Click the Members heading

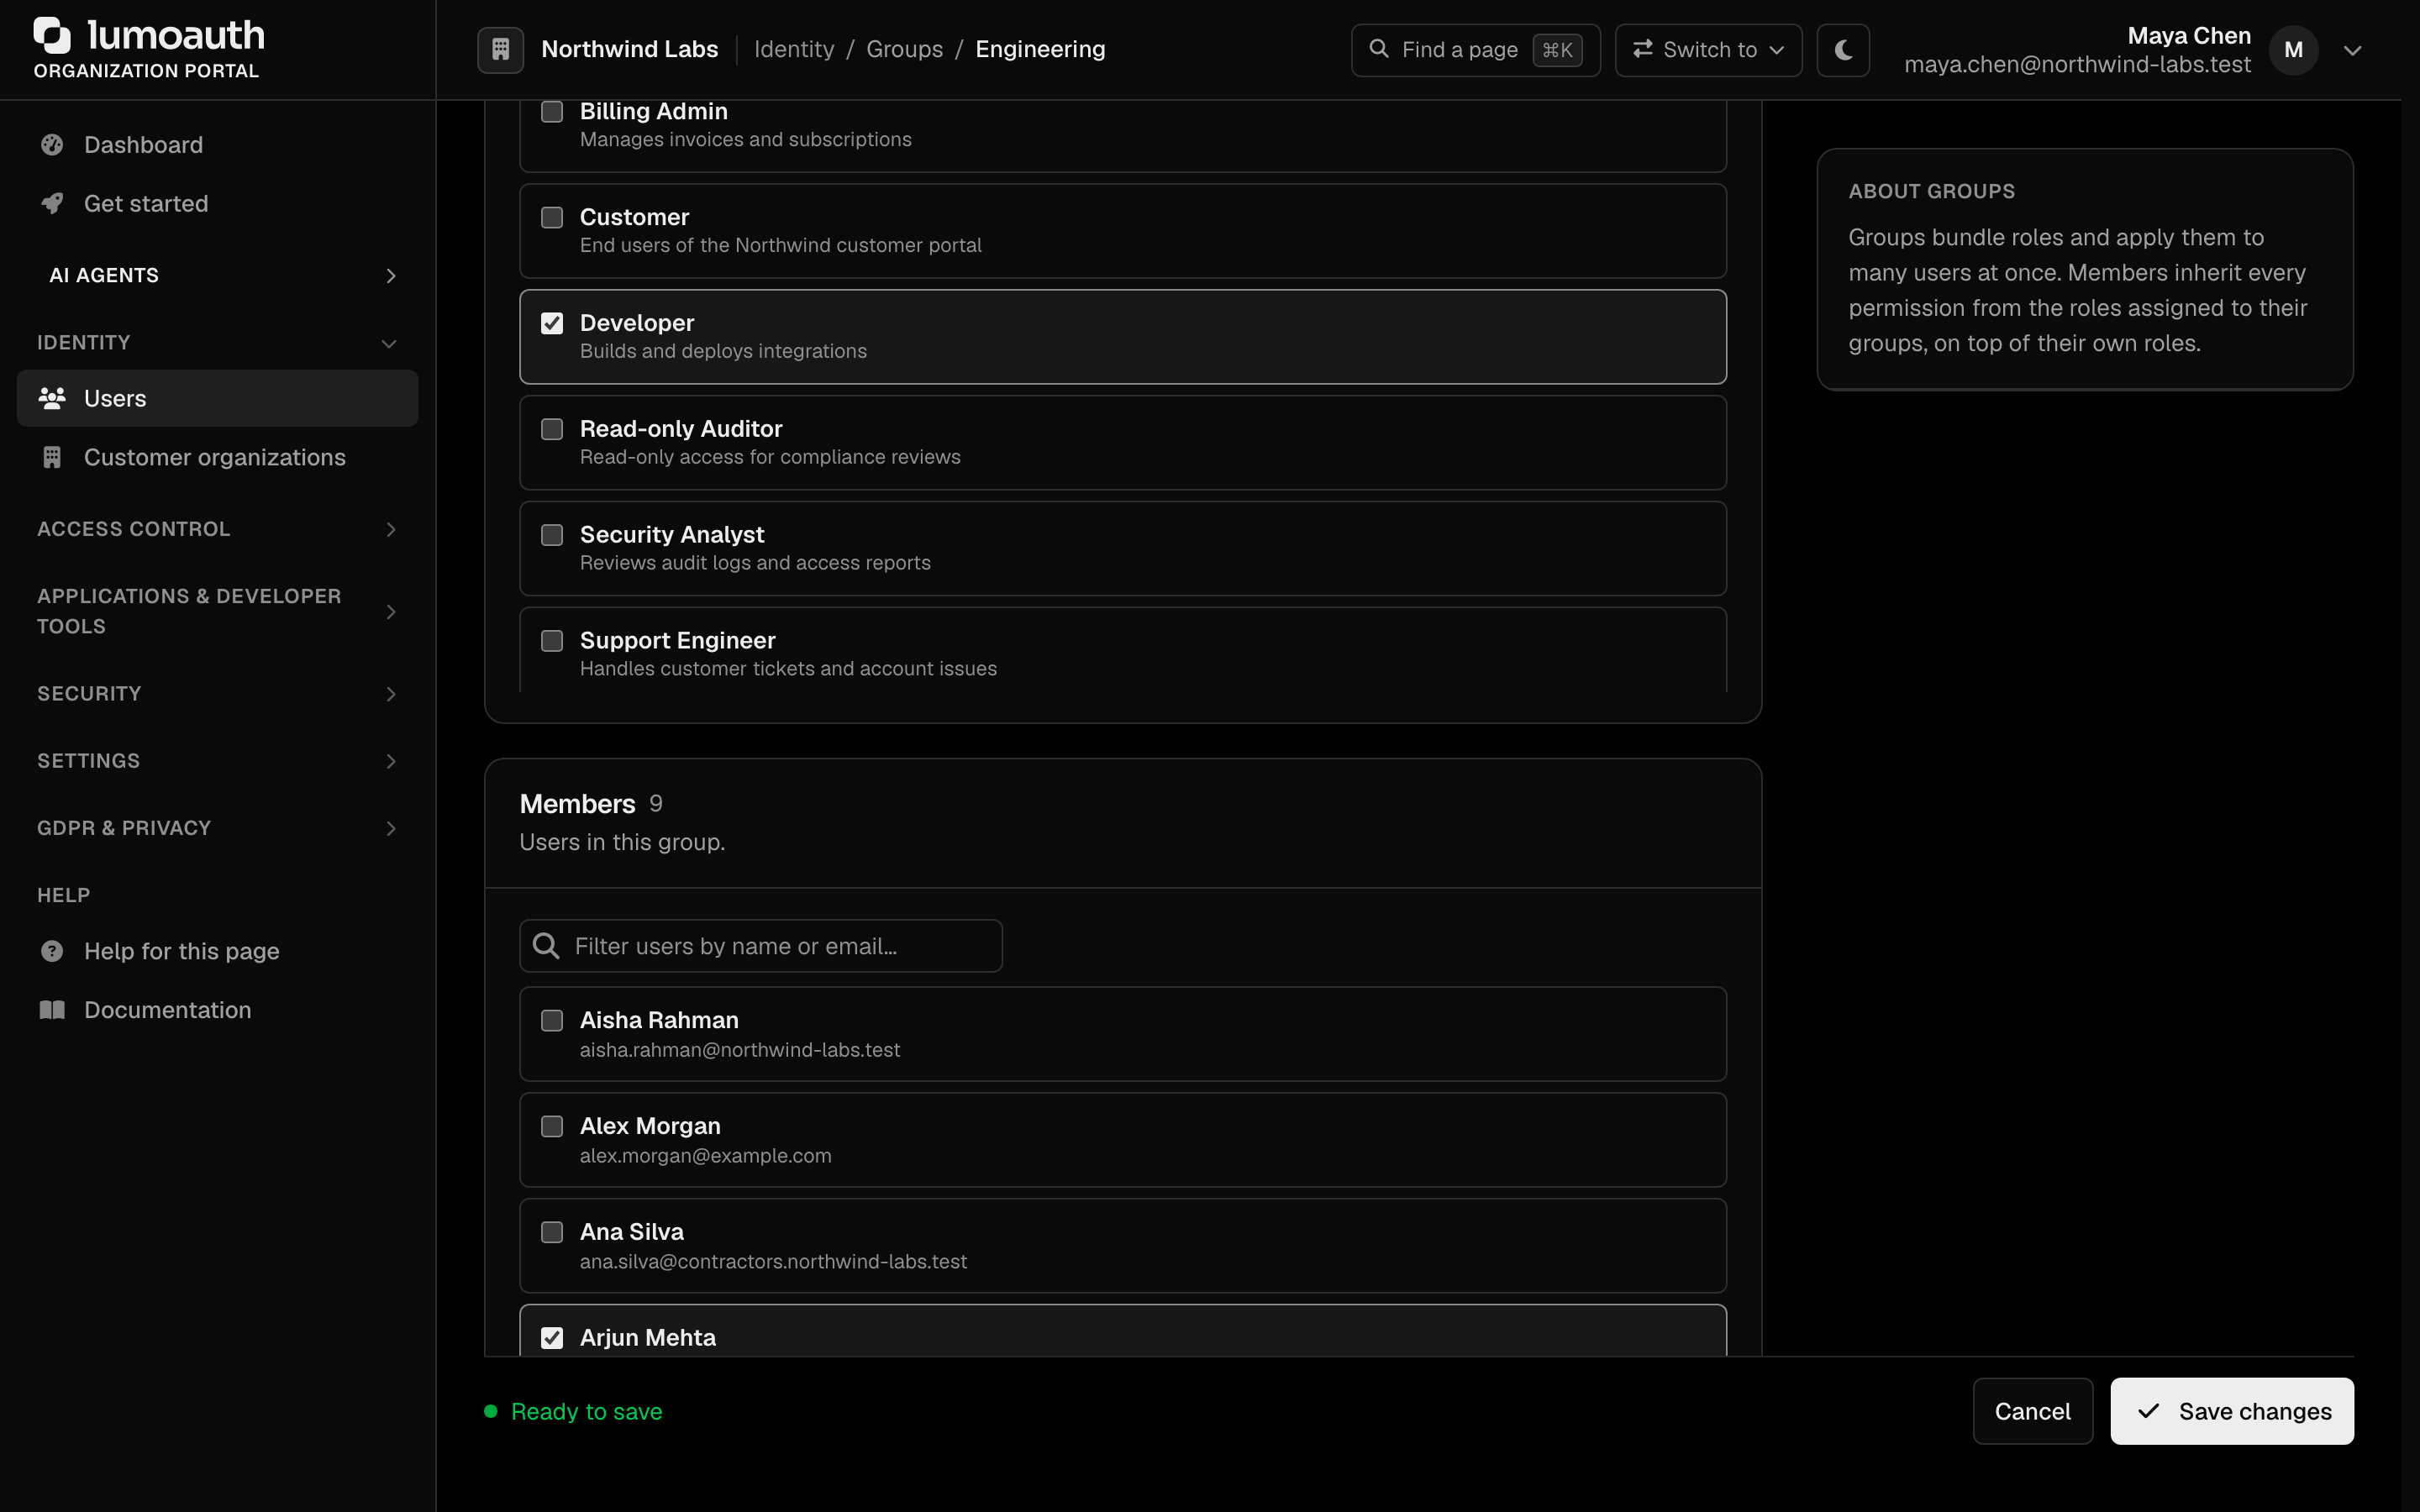pos(577,804)
